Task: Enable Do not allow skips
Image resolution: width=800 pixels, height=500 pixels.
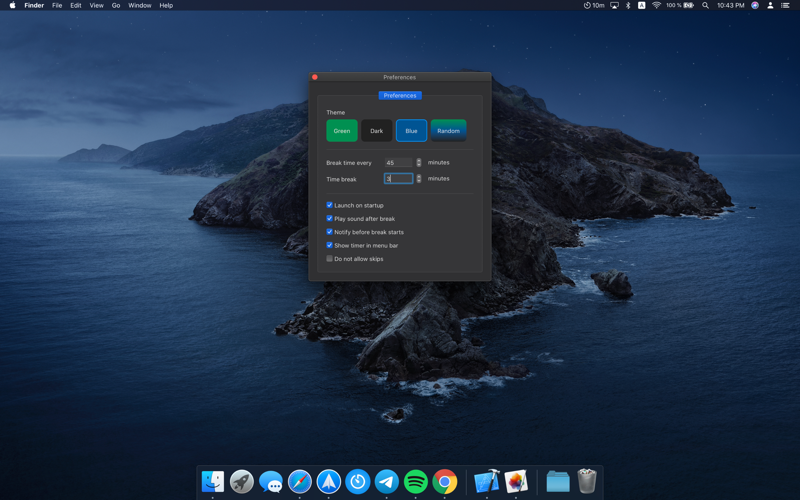Action: click(329, 259)
